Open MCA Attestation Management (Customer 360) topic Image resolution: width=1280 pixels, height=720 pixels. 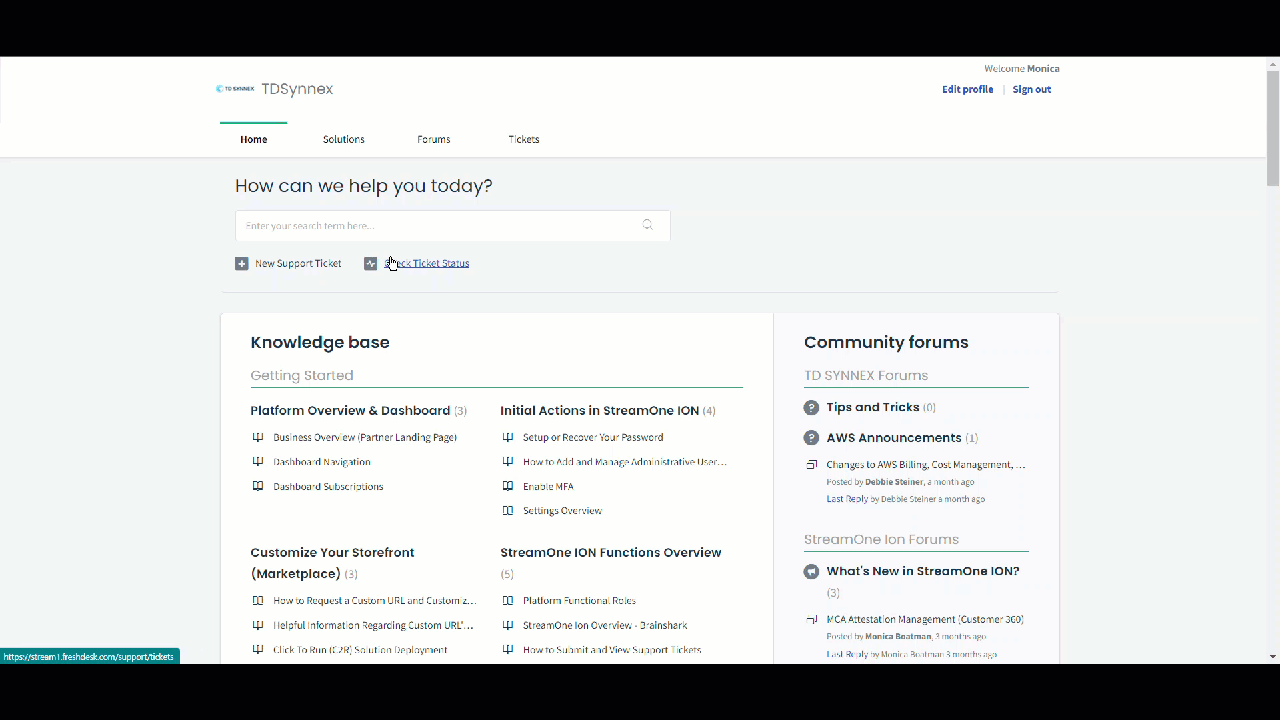925,620
